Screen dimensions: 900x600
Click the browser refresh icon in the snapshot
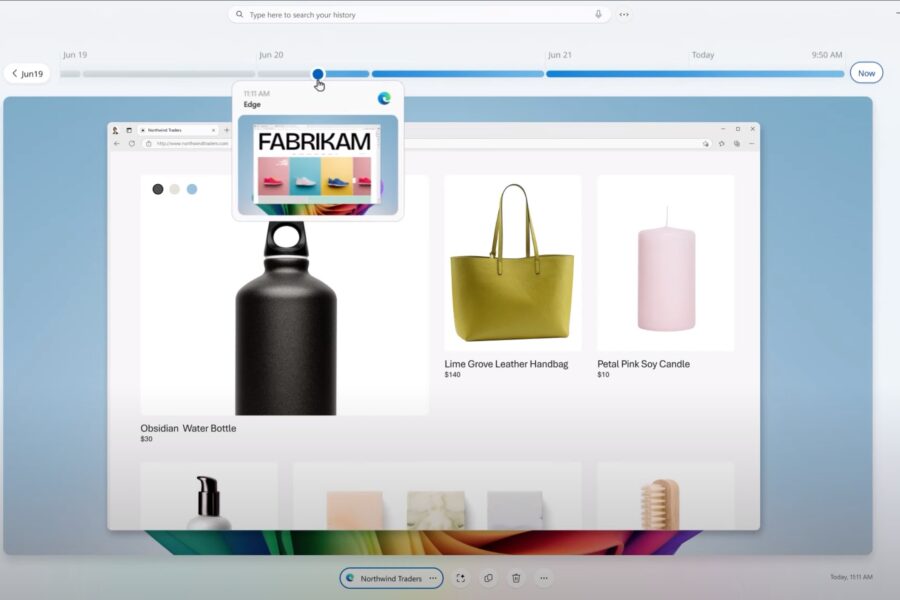pos(131,144)
